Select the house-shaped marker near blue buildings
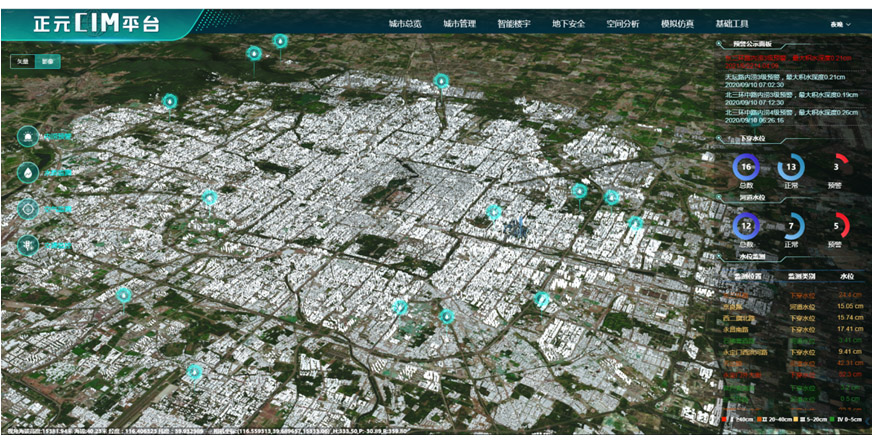873x448 pixels. [x=493, y=212]
